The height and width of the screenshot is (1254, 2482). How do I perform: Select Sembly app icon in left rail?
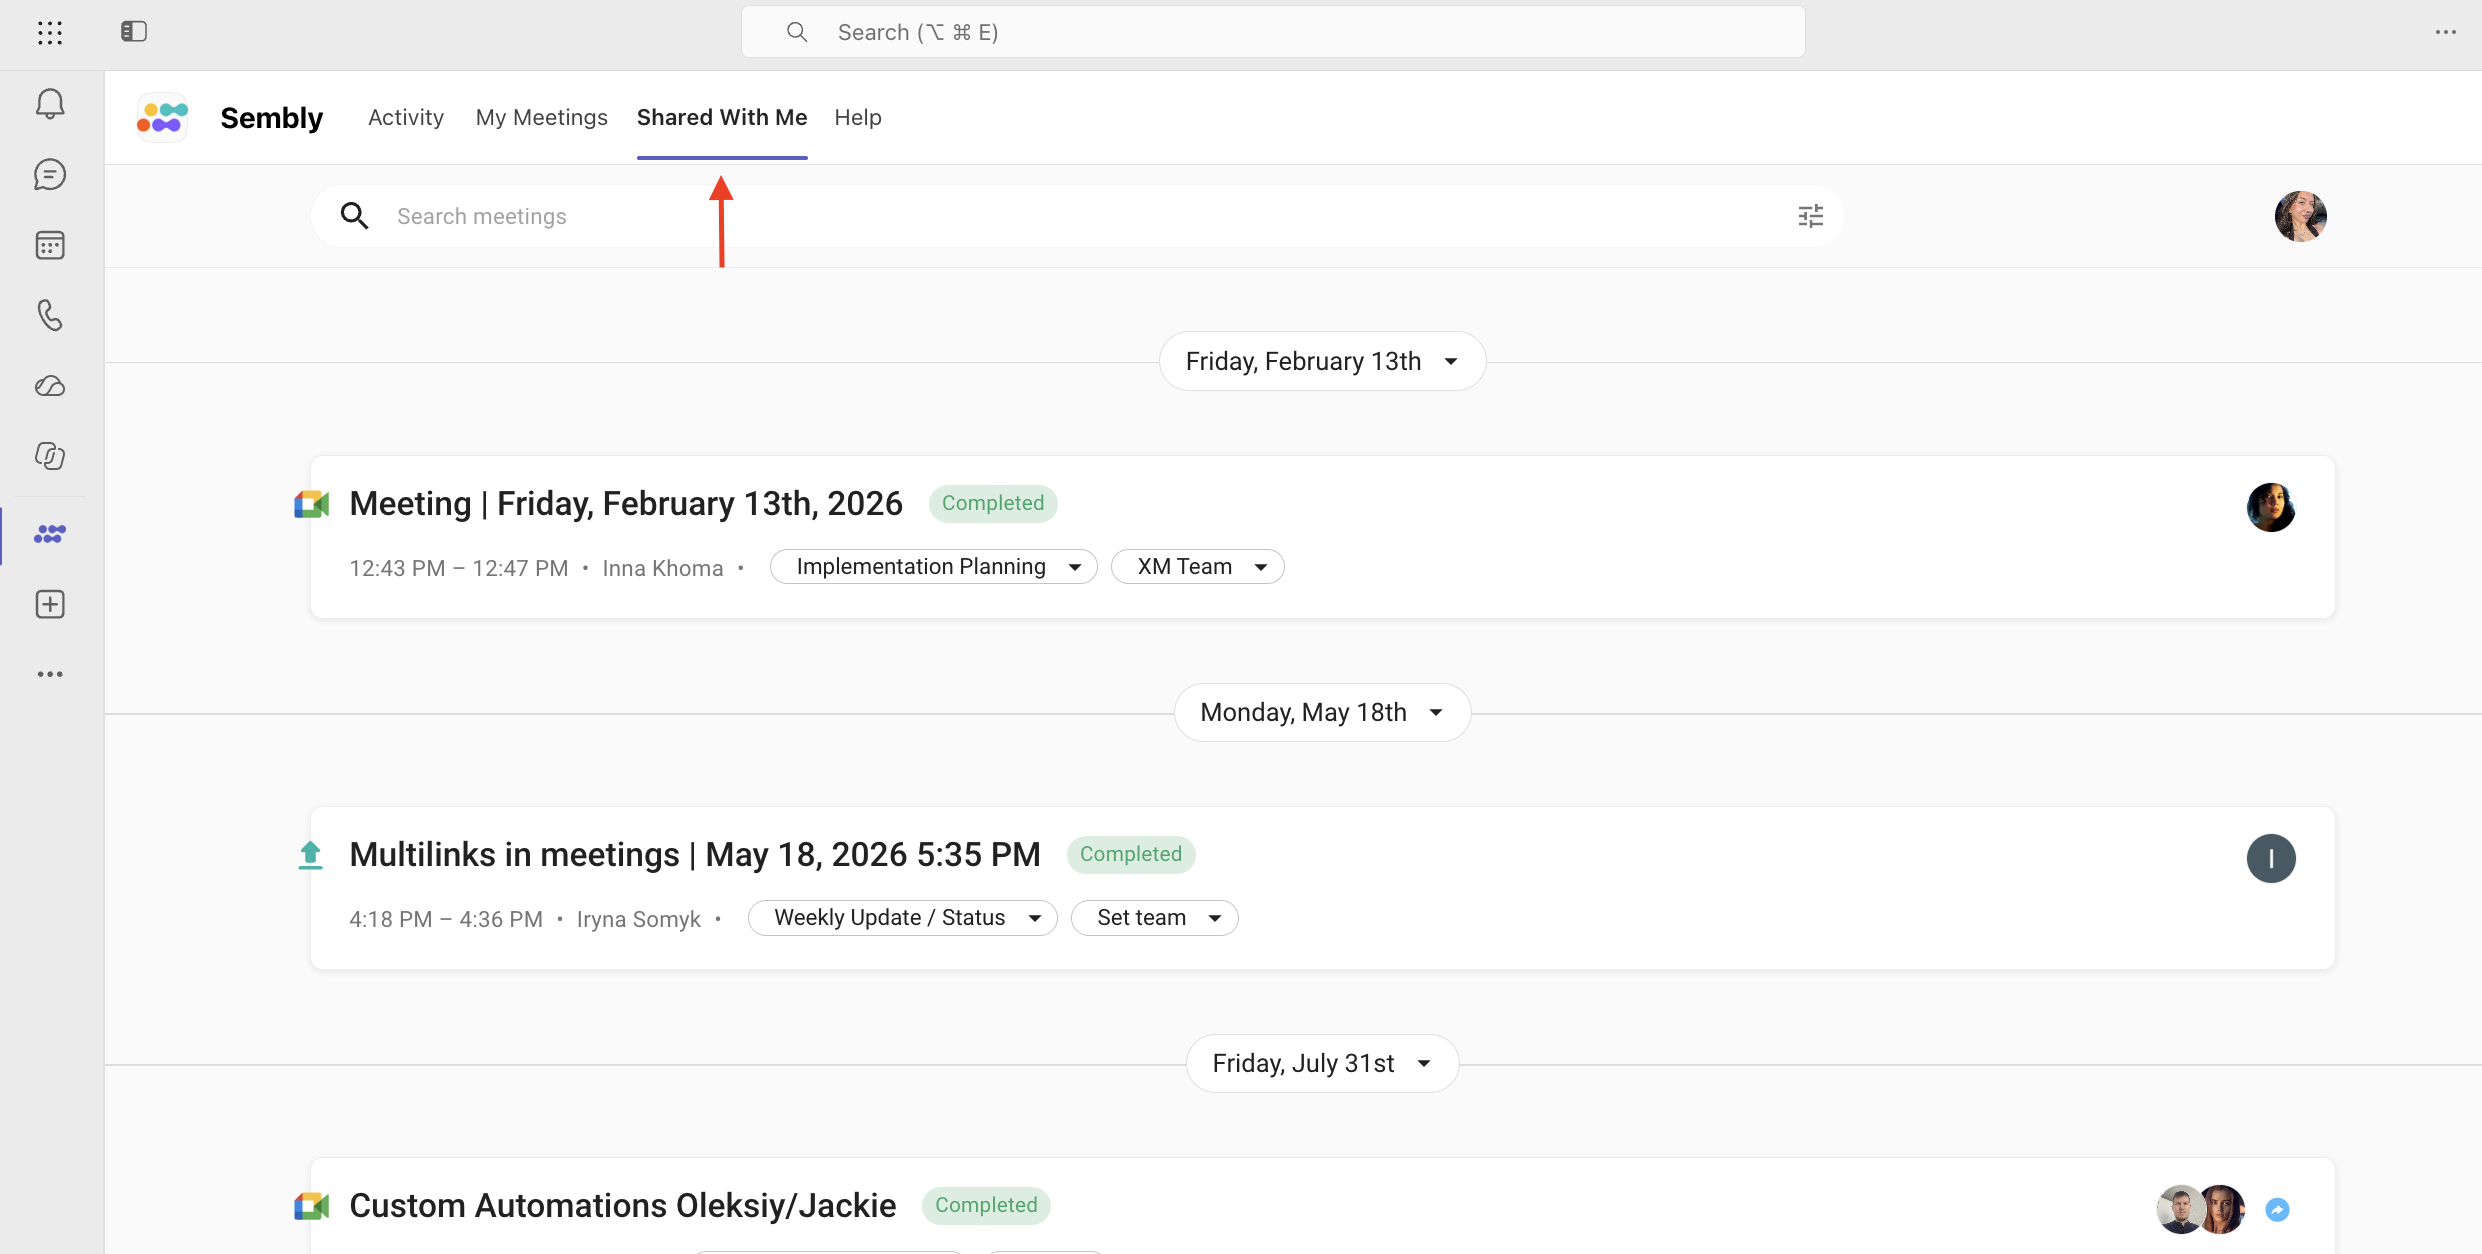tap(50, 534)
